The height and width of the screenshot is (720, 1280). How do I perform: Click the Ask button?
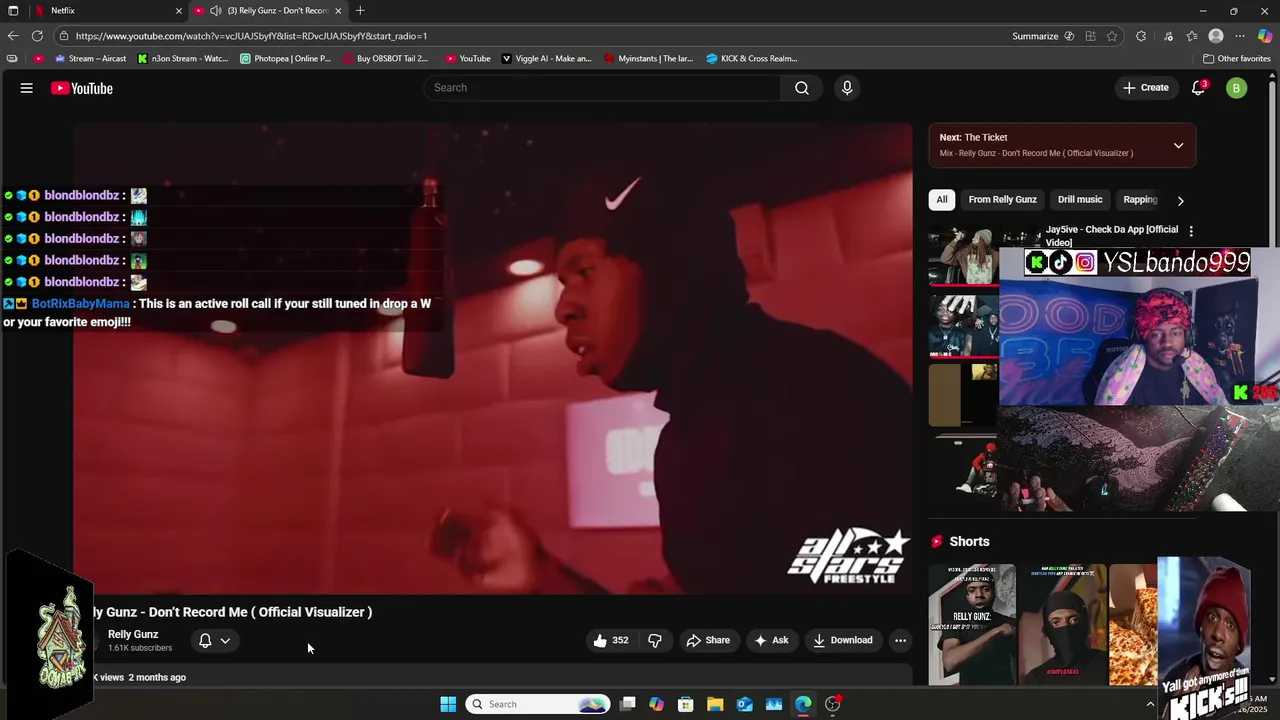point(771,640)
